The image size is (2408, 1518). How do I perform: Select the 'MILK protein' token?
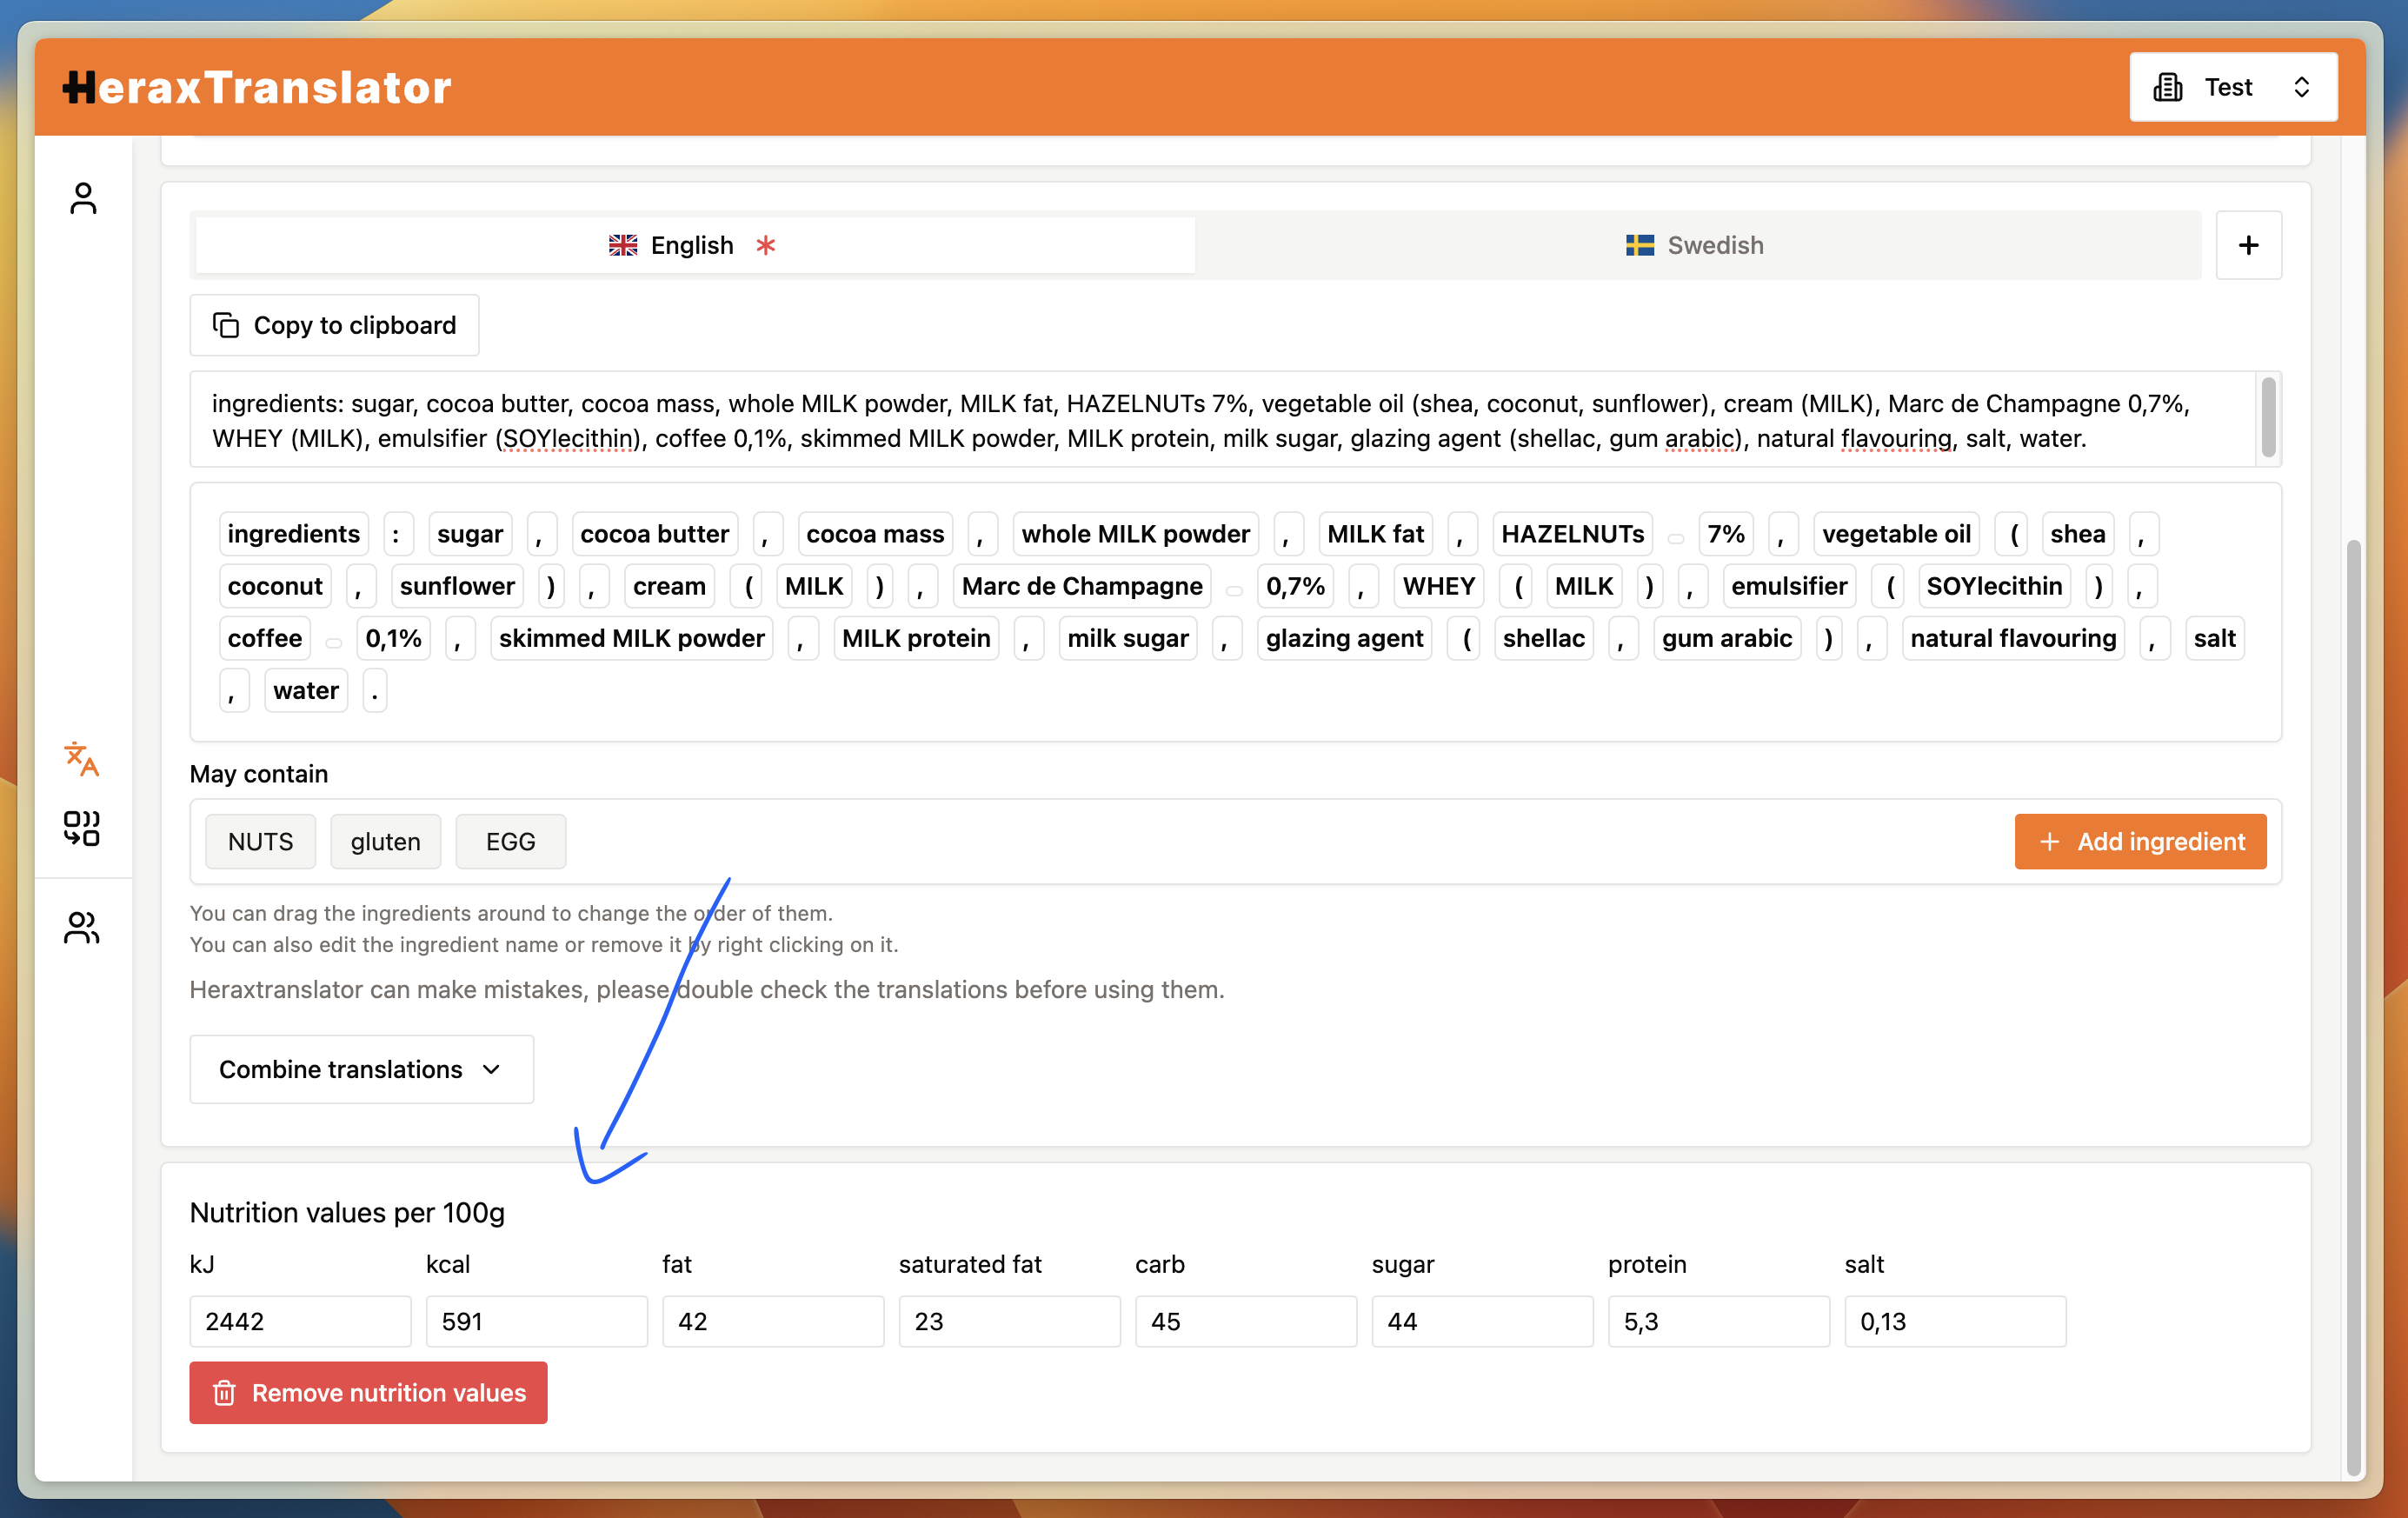coord(916,638)
